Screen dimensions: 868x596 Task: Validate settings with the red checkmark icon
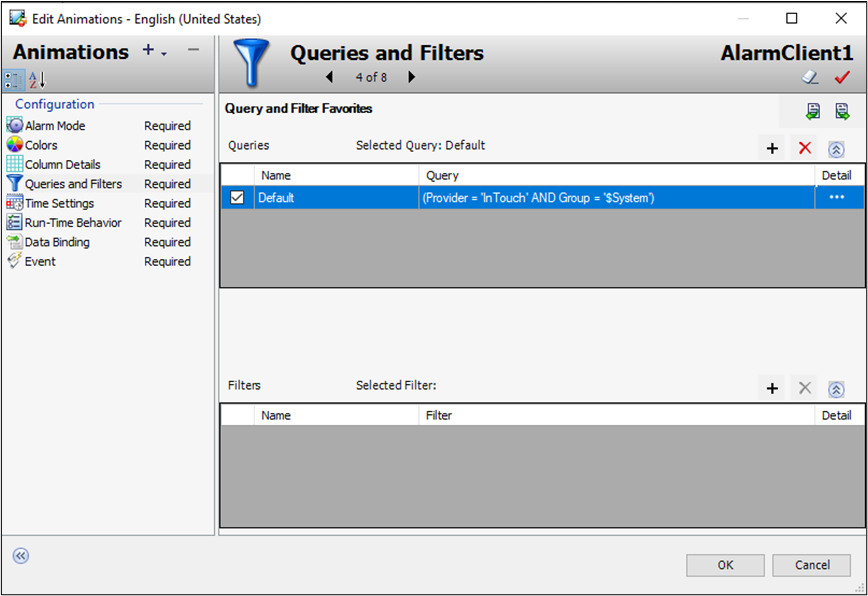(x=841, y=77)
